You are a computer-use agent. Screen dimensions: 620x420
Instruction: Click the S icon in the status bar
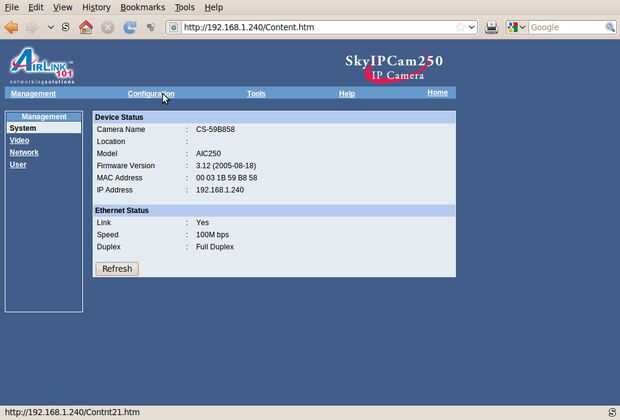[612, 412]
